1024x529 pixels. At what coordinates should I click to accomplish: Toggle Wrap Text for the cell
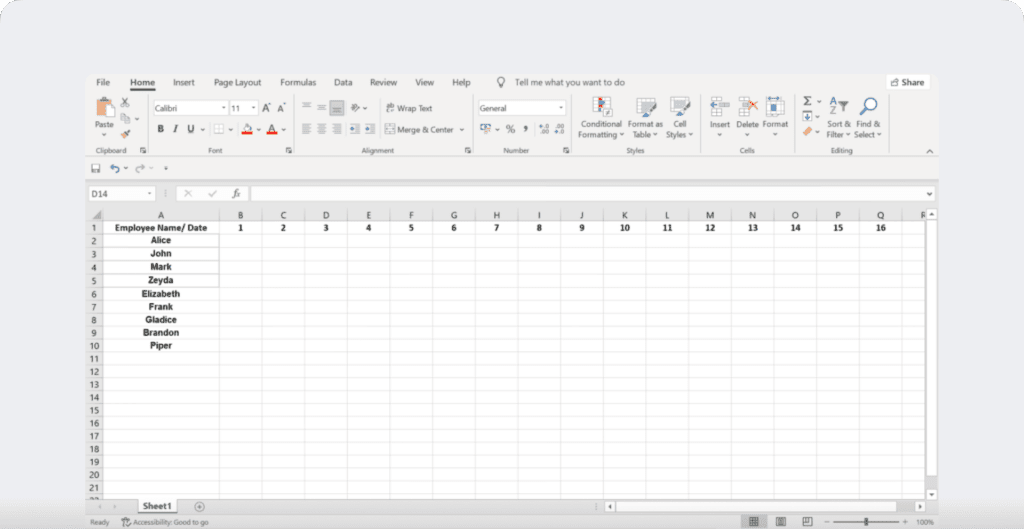(x=408, y=108)
